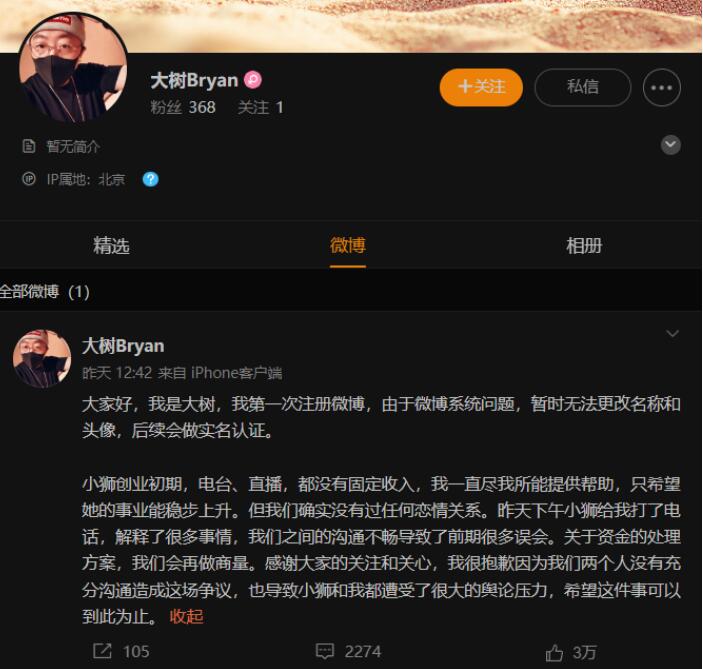Switch to the 相册 tab
Viewport: 703px width, 669px height.
coord(584,246)
